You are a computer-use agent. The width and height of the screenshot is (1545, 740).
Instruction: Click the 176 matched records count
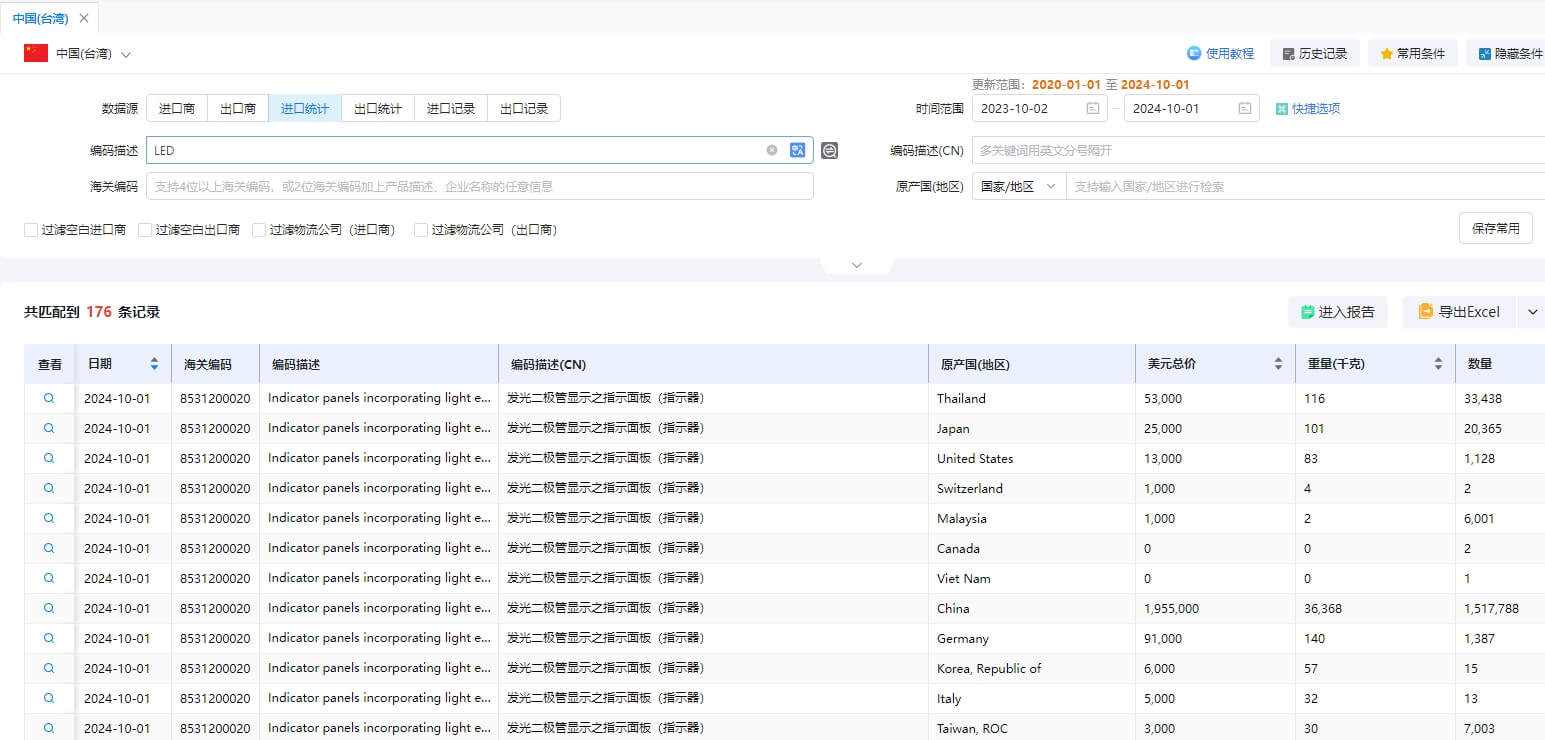(x=99, y=312)
